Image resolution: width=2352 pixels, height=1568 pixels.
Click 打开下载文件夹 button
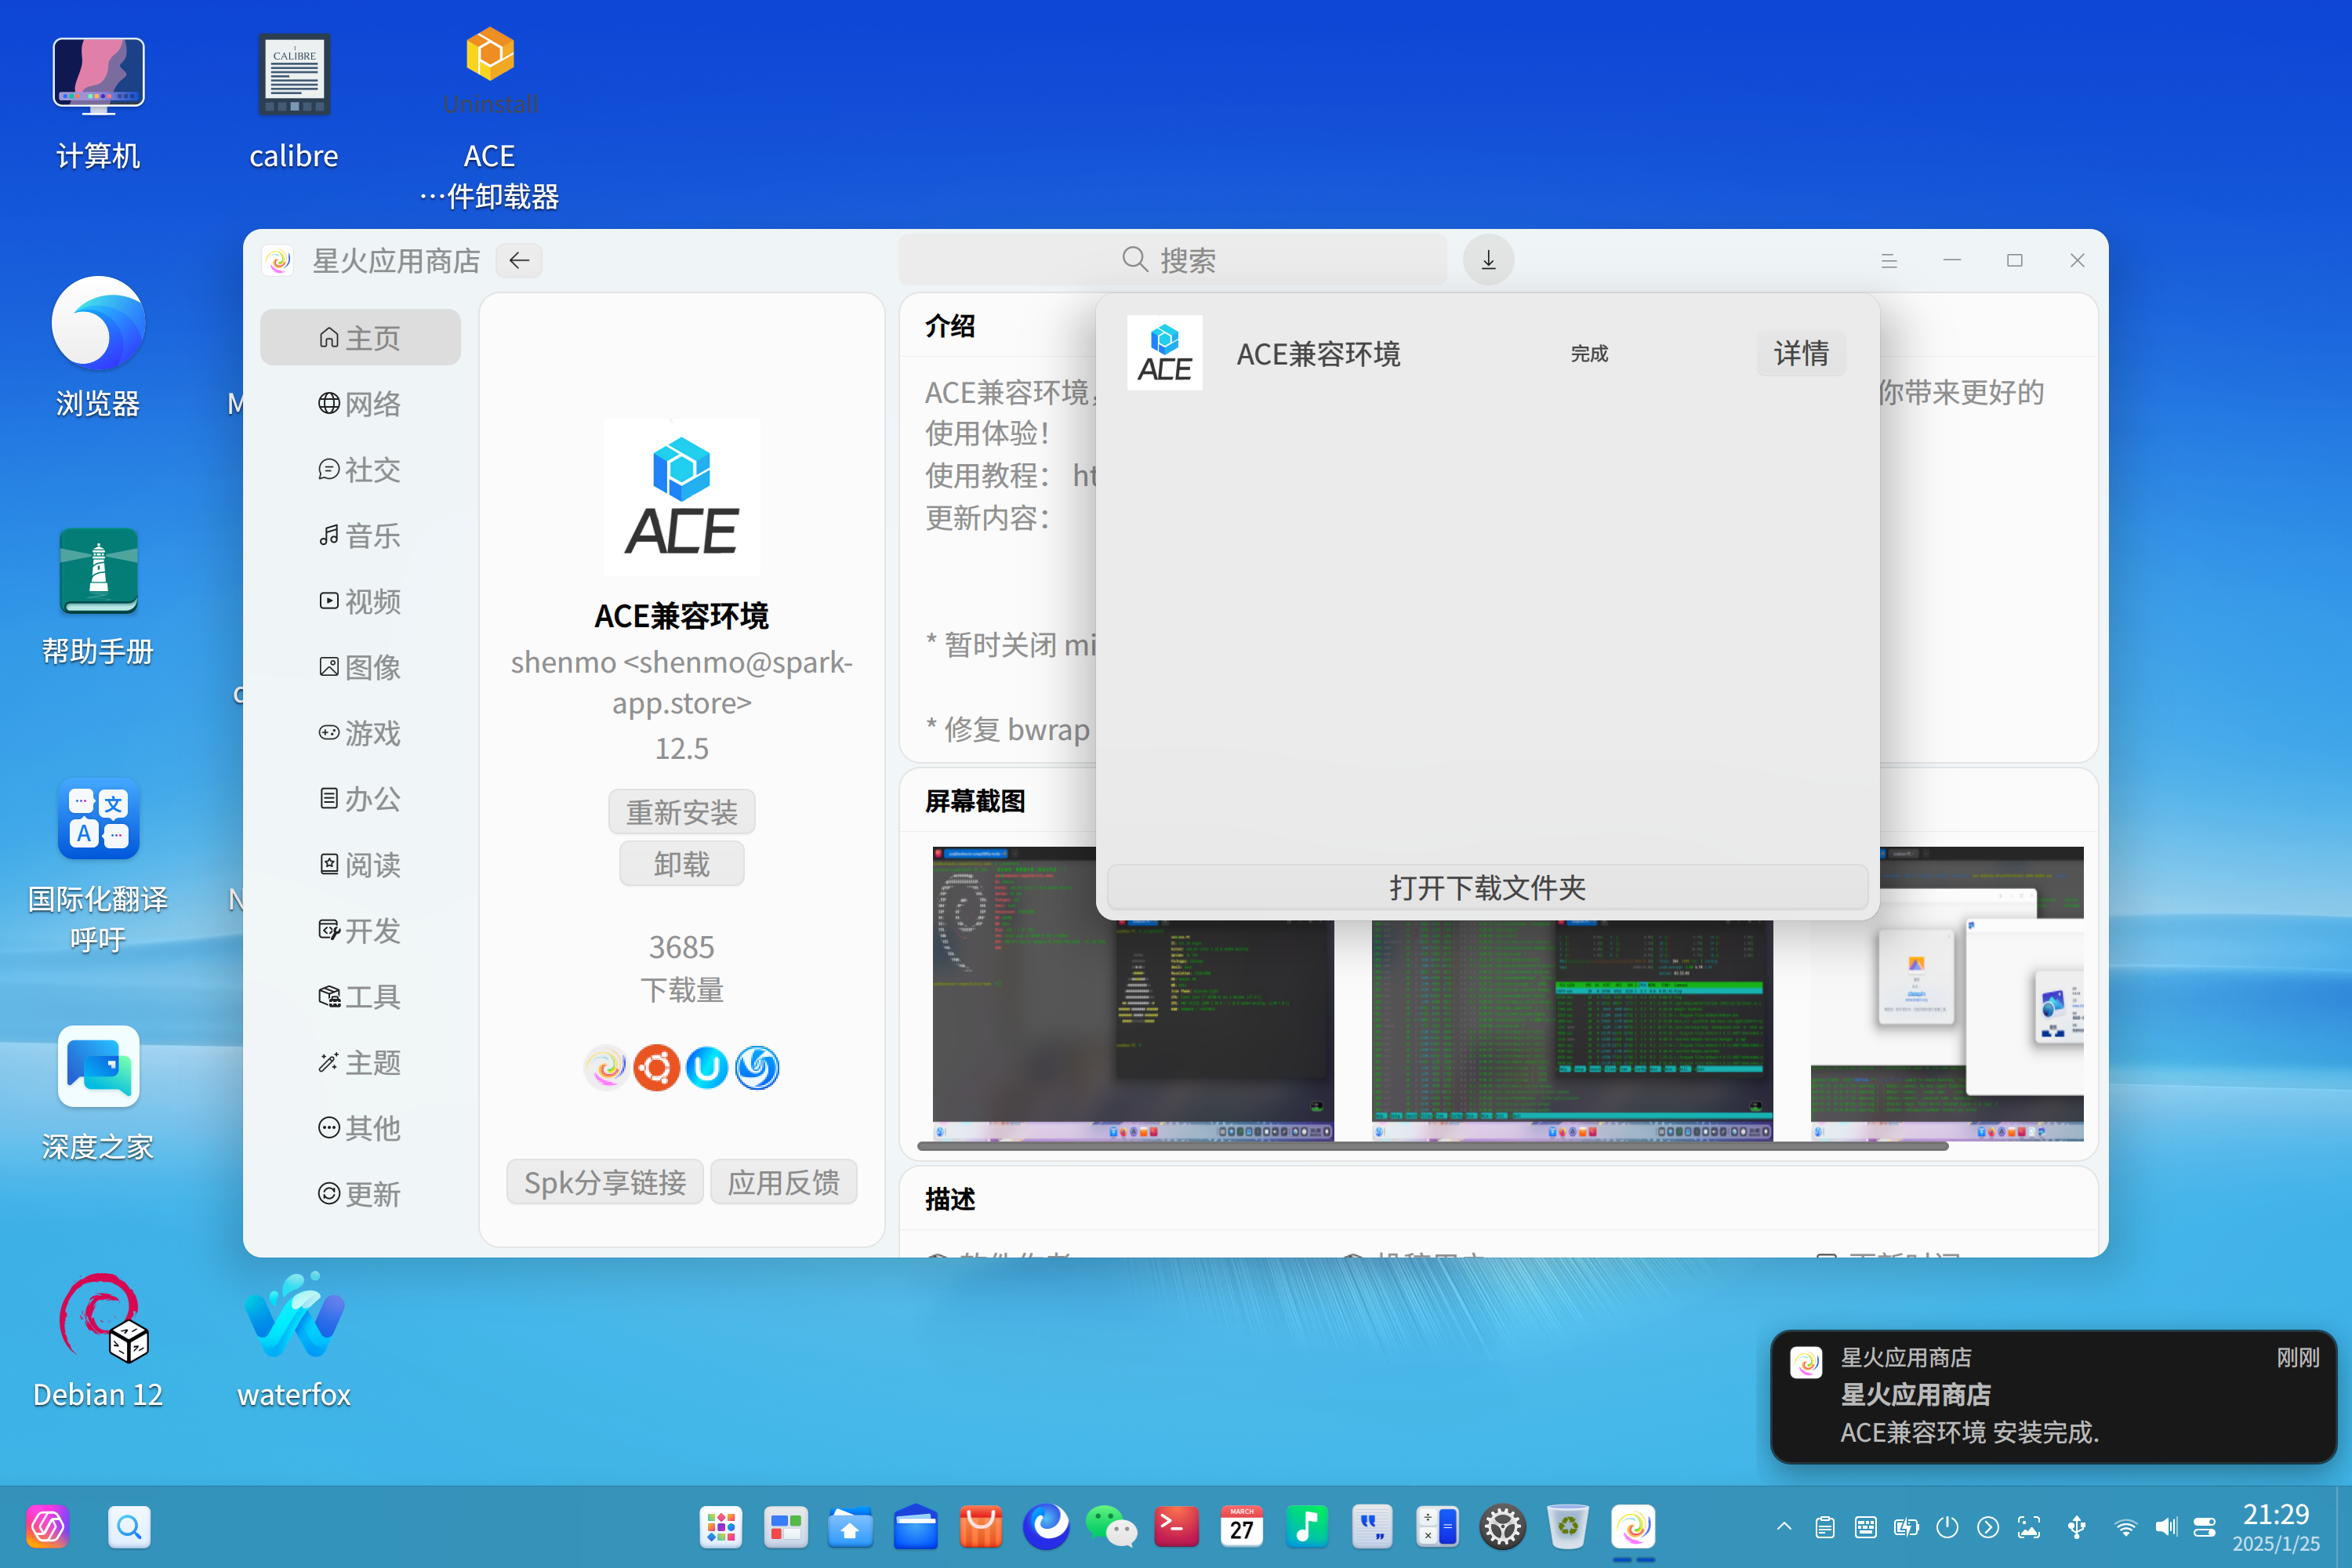[1487, 888]
